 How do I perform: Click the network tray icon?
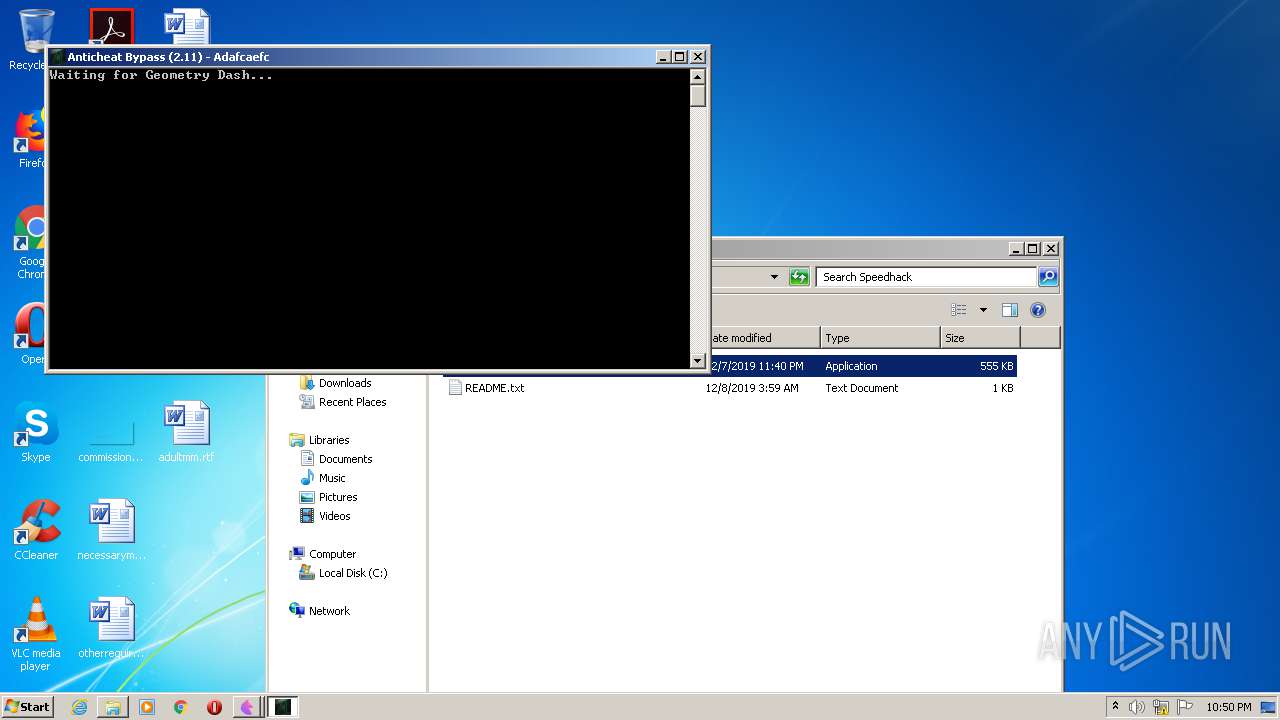(1160, 707)
